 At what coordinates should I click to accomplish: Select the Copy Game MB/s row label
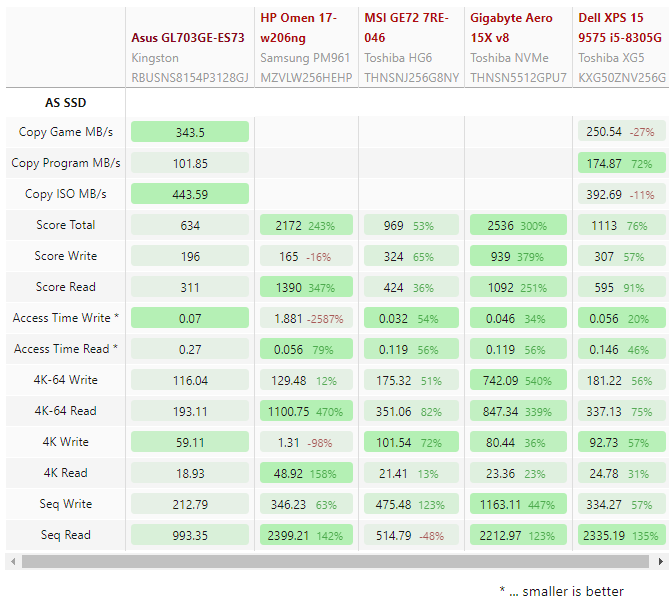pyautogui.click(x=65, y=132)
